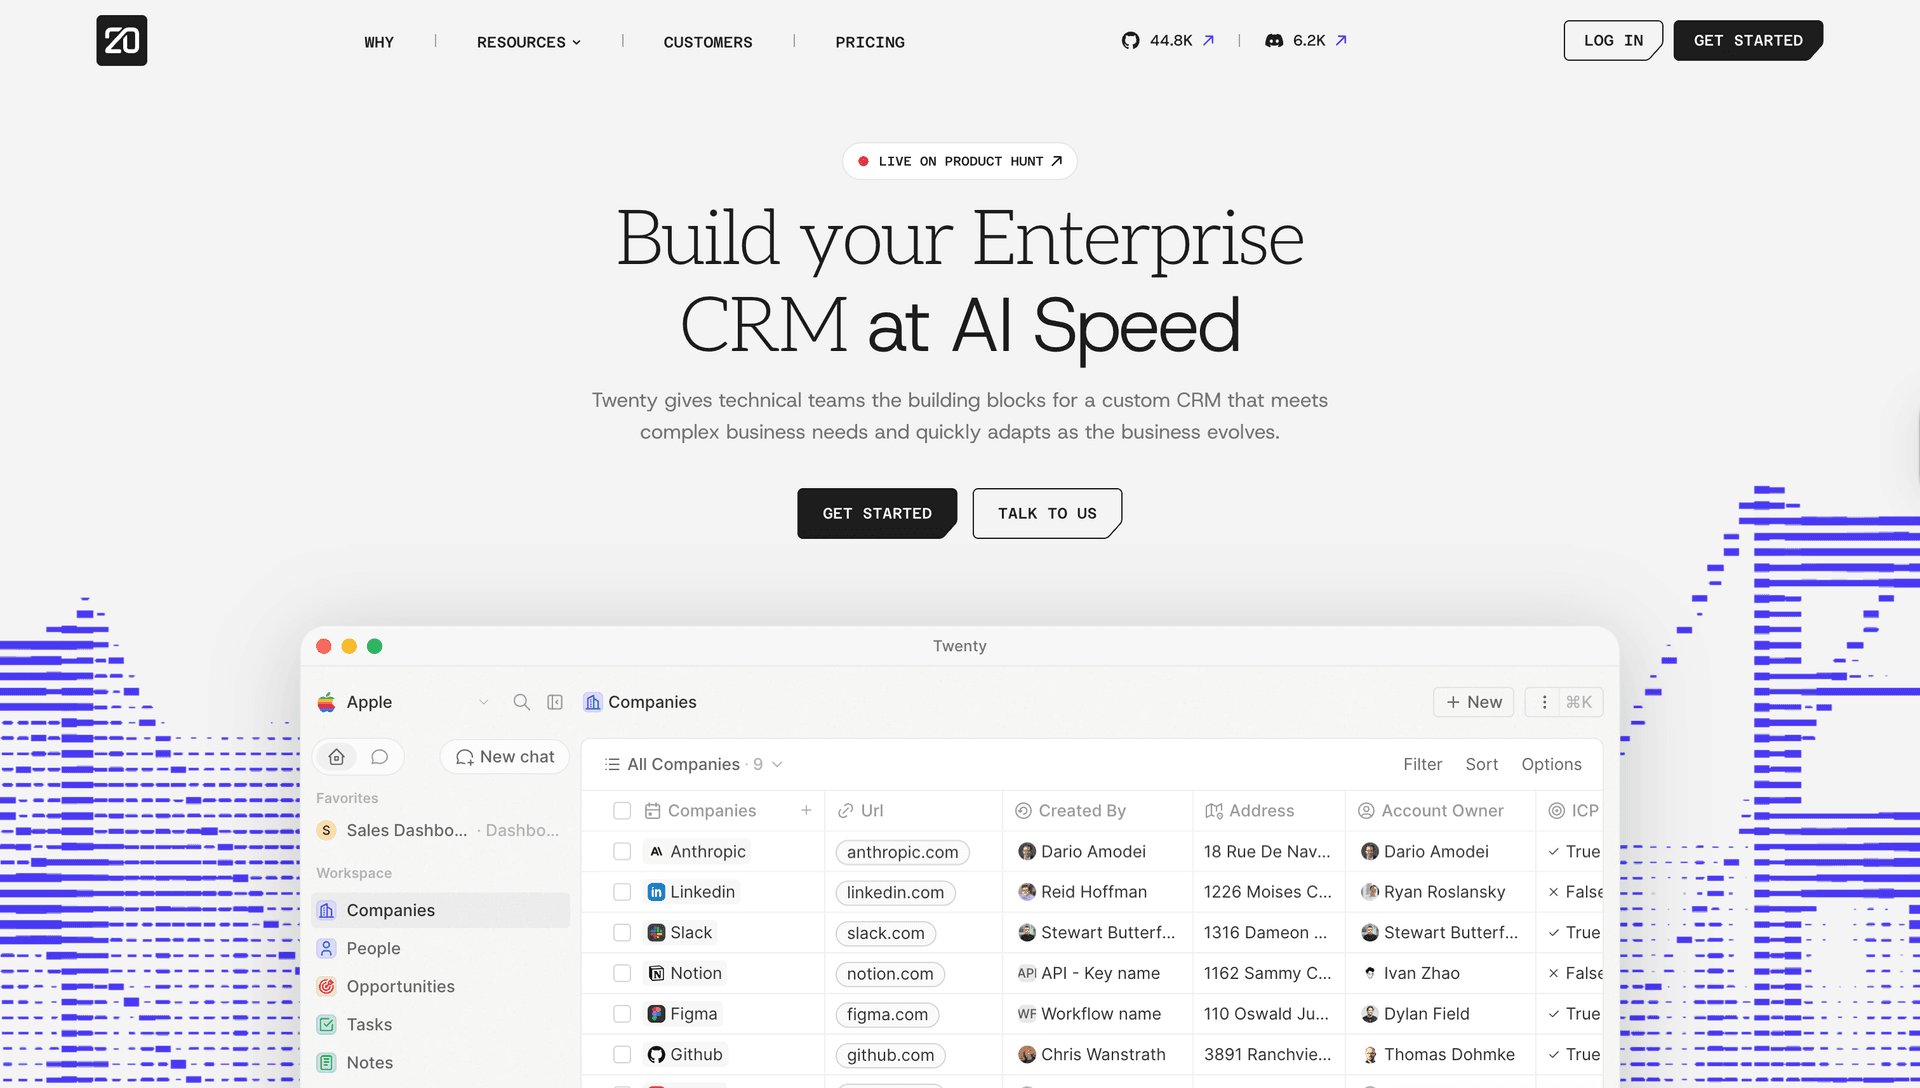
Task: Check the Github row checkbox
Action: (x=622, y=1055)
